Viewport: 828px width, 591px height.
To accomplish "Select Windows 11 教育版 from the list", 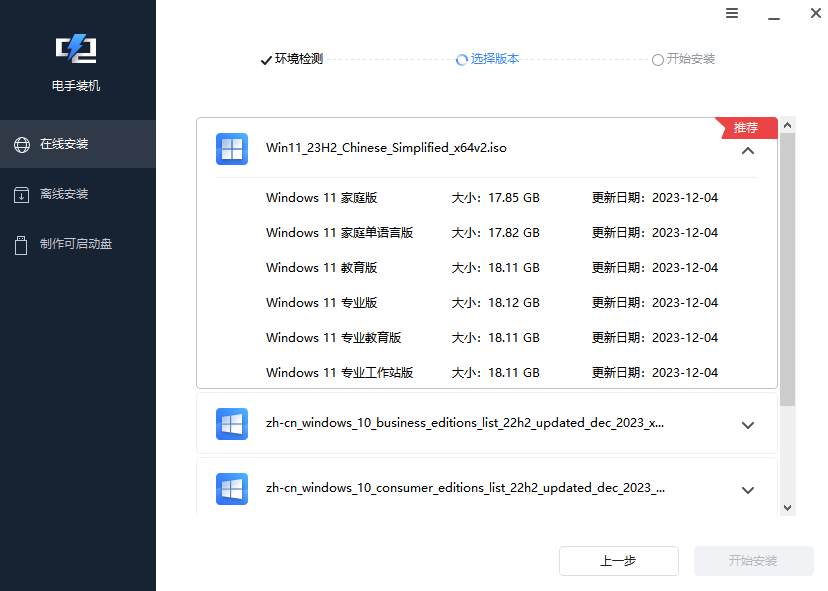I will pyautogui.click(x=318, y=267).
